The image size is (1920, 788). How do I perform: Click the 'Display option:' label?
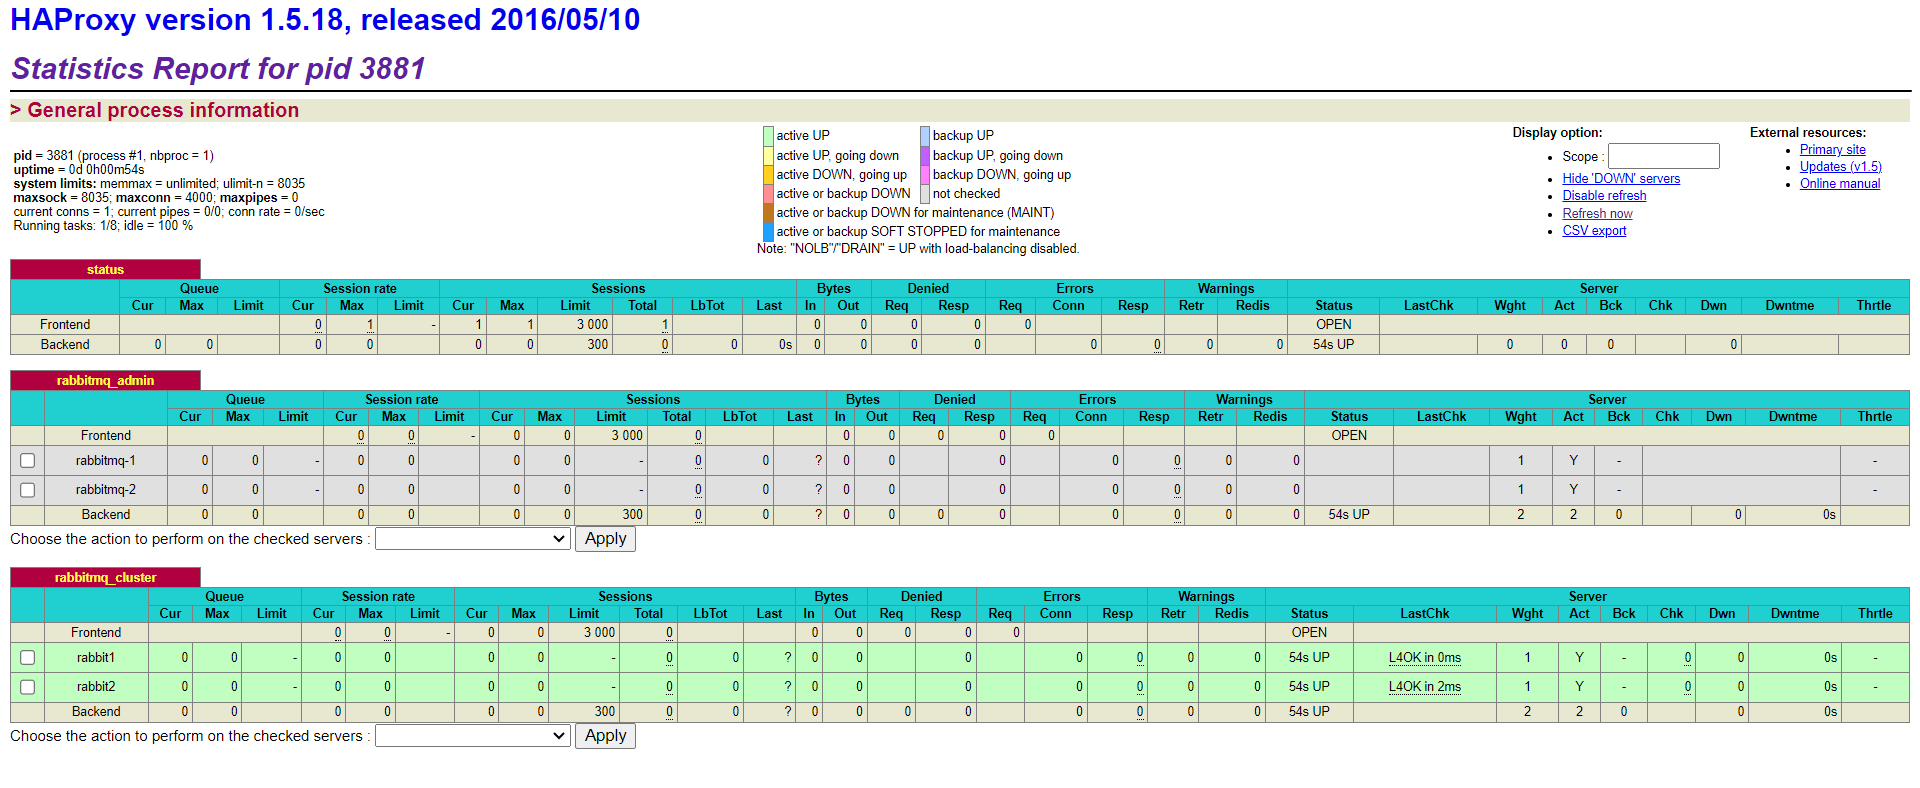tap(1557, 133)
